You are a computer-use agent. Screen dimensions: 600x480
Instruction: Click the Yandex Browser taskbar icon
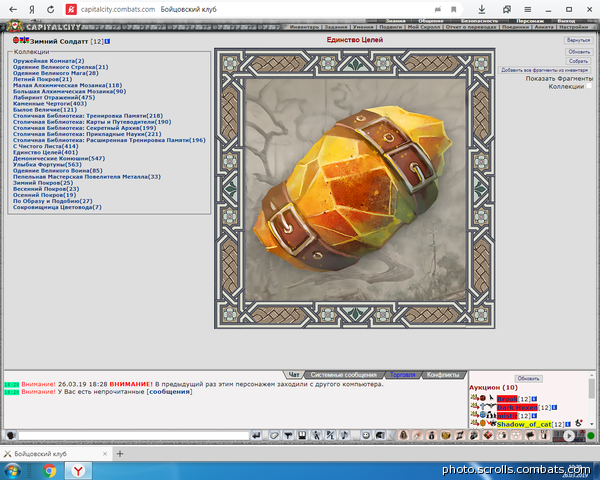(x=78, y=470)
